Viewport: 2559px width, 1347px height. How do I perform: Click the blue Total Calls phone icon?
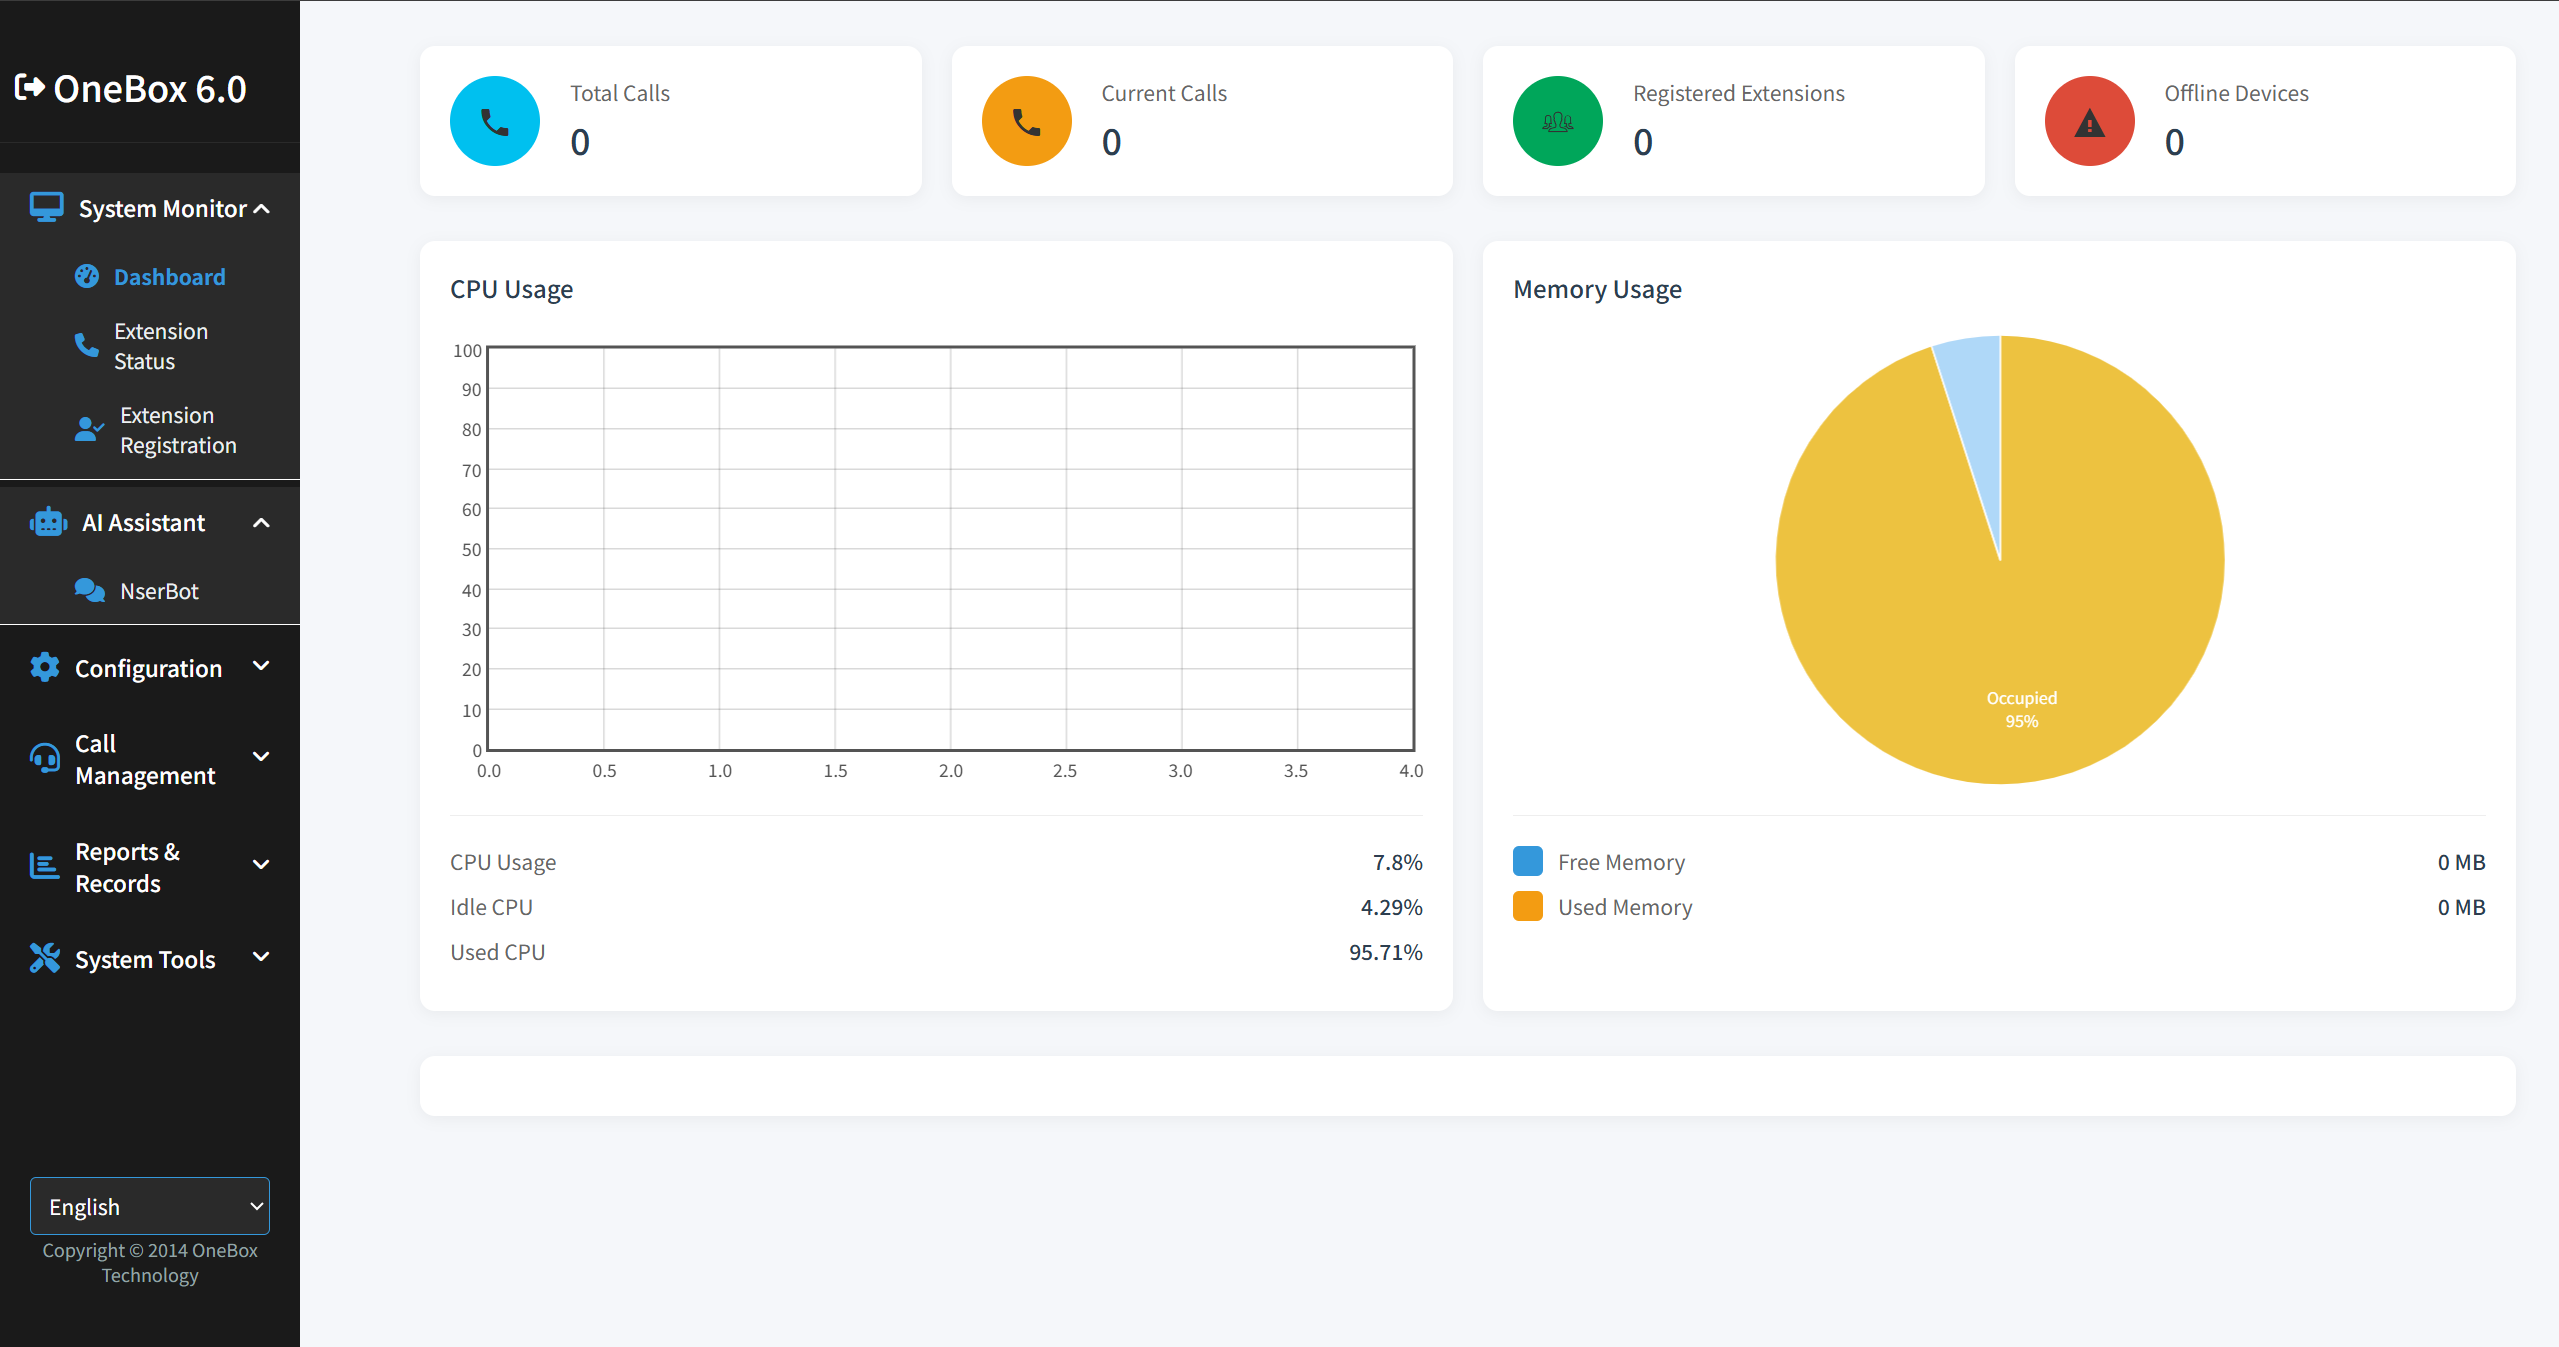click(x=495, y=121)
